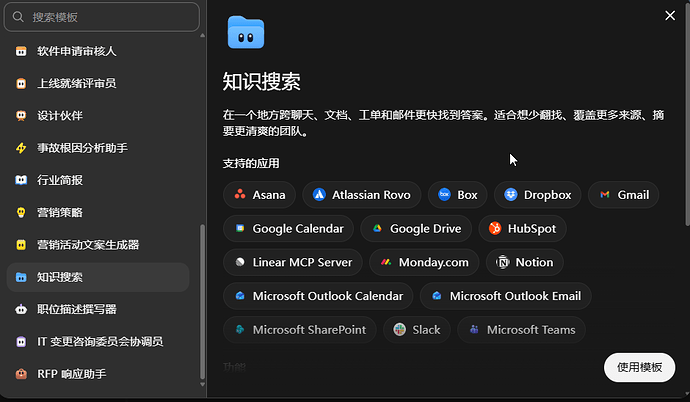The width and height of the screenshot is (690, 402).
Task: Click the 职位描述撰写器 template icon
Action: click(21, 309)
